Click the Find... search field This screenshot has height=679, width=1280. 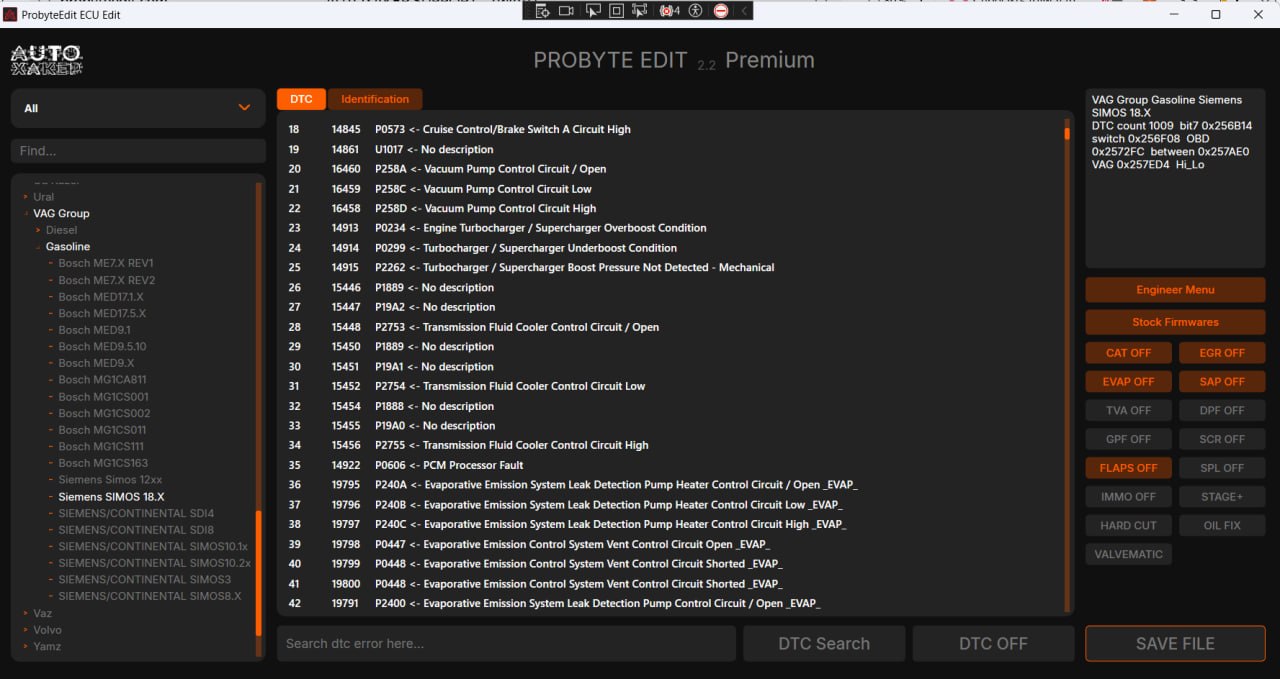click(138, 151)
